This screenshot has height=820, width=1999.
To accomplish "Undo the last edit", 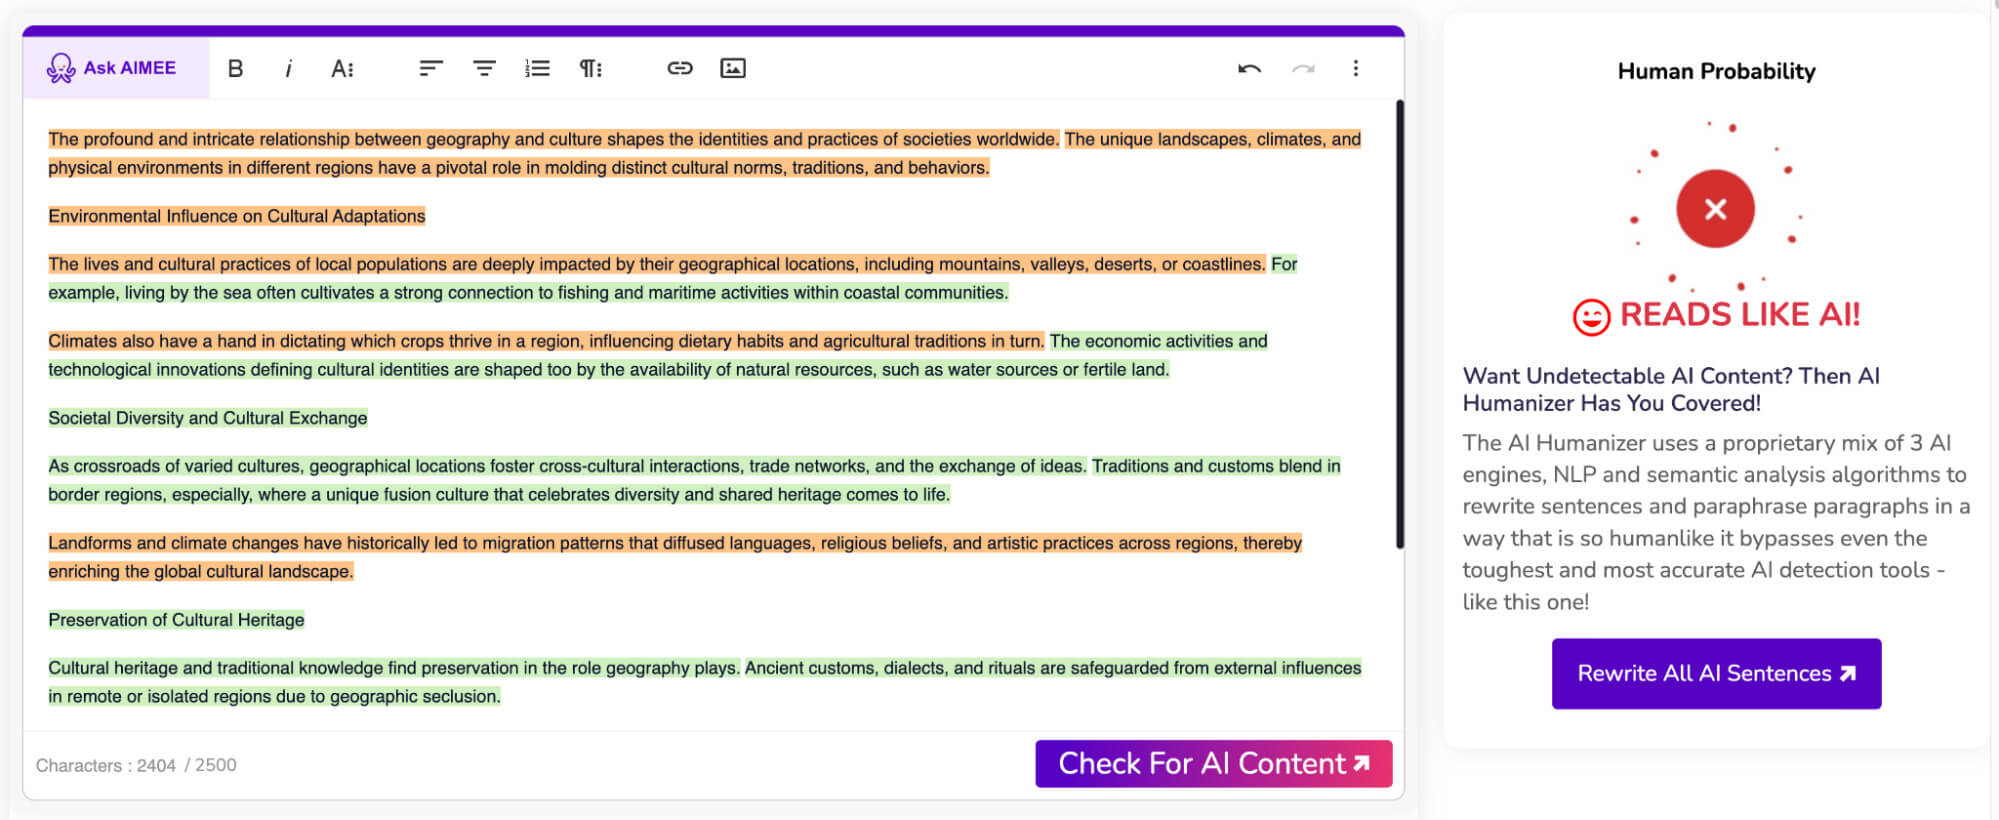I will click(x=1249, y=68).
